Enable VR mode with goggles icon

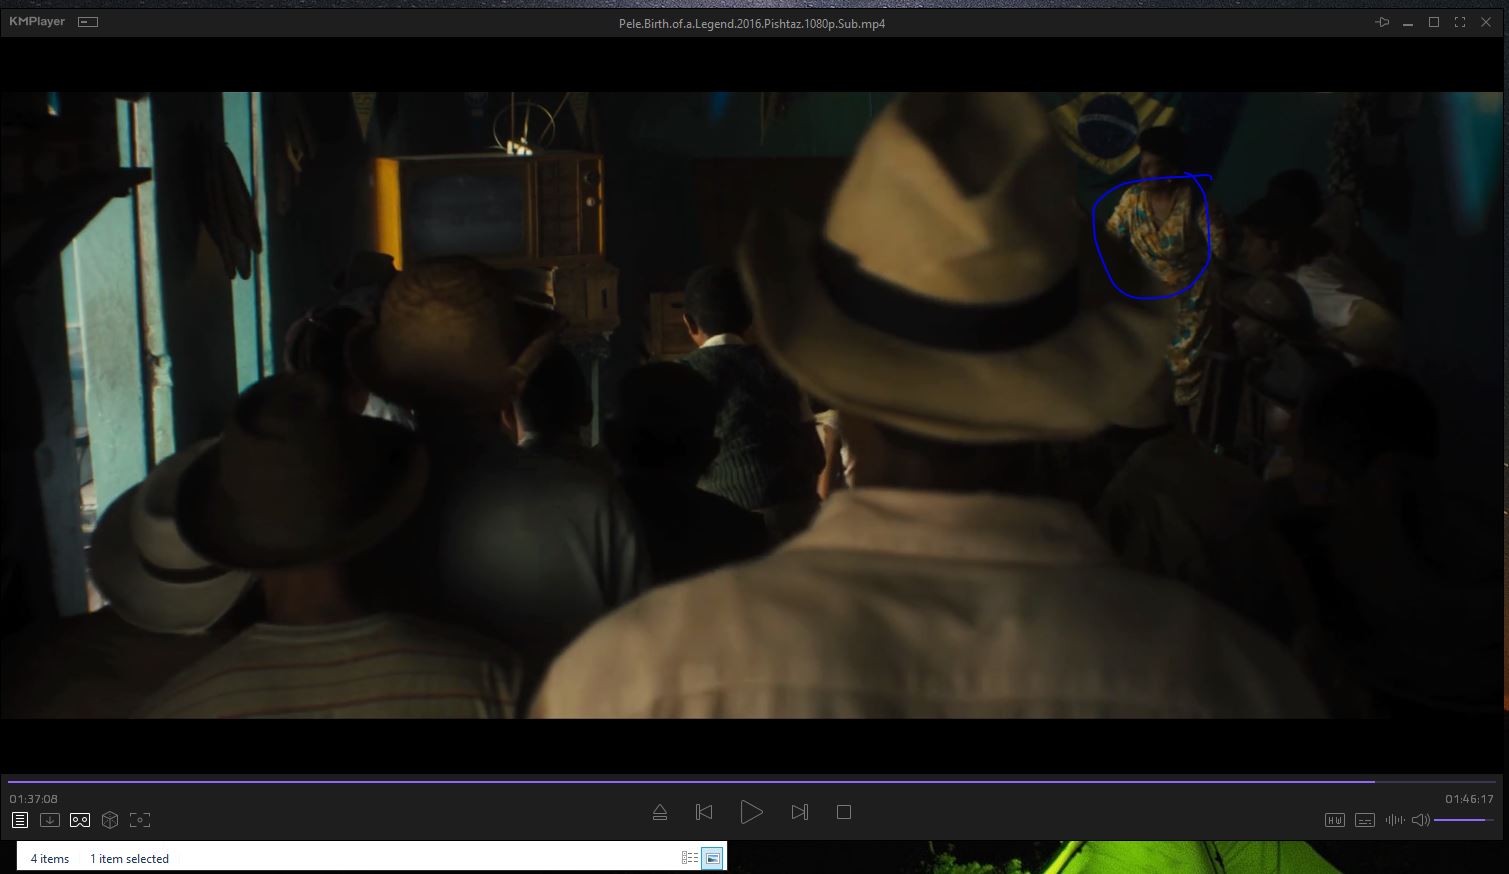click(80, 820)
